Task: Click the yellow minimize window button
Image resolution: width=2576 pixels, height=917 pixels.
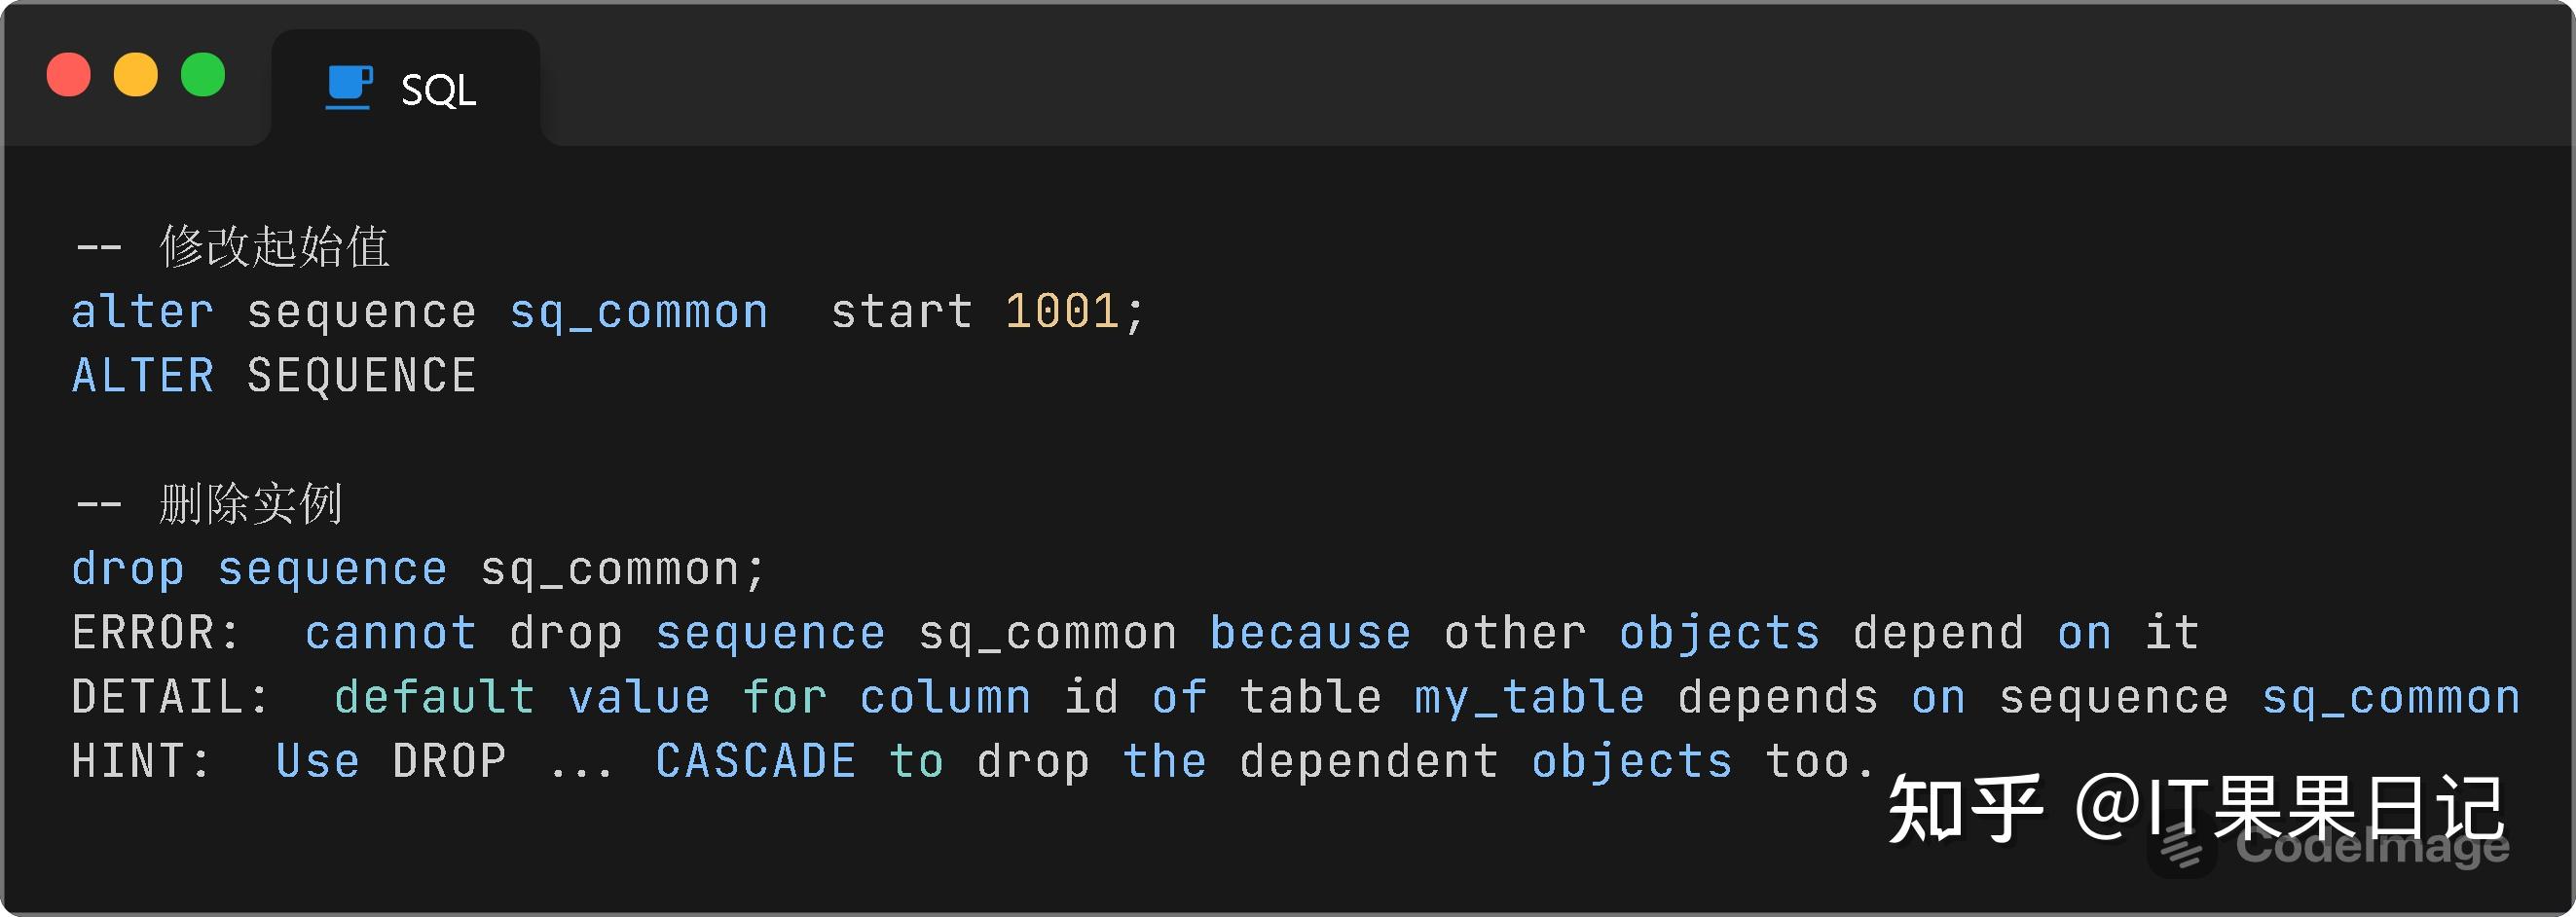Action: click(x=136, y=75)
